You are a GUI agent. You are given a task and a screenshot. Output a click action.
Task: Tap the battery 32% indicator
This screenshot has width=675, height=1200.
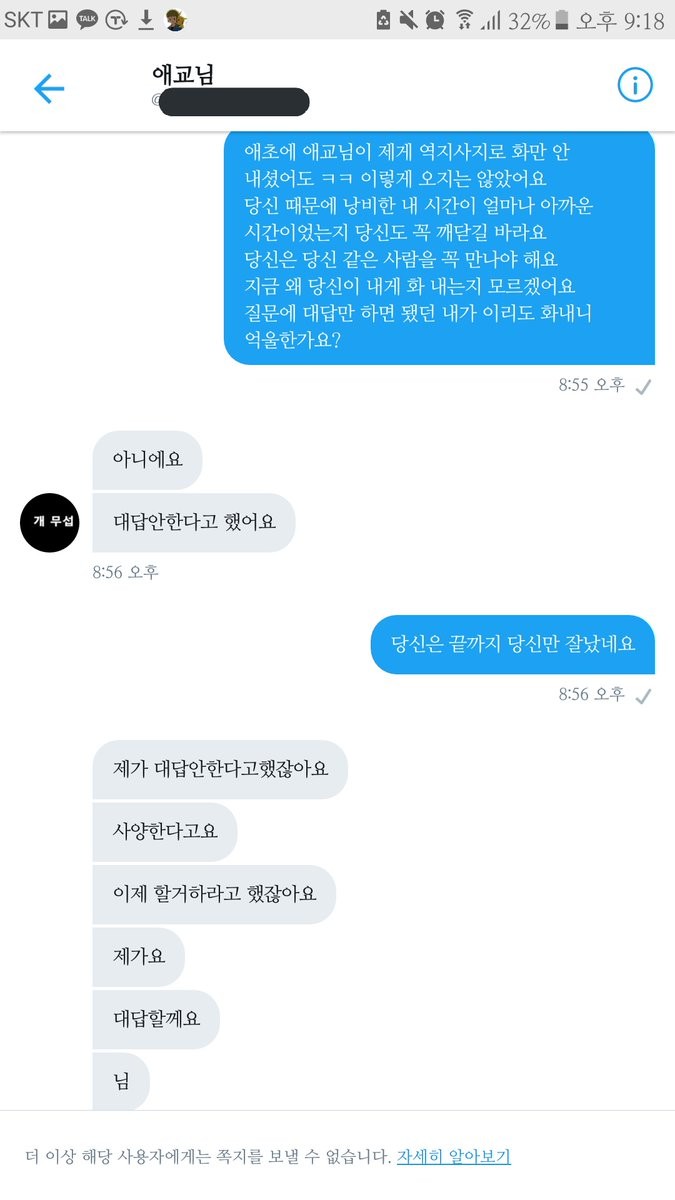[538, 20]
